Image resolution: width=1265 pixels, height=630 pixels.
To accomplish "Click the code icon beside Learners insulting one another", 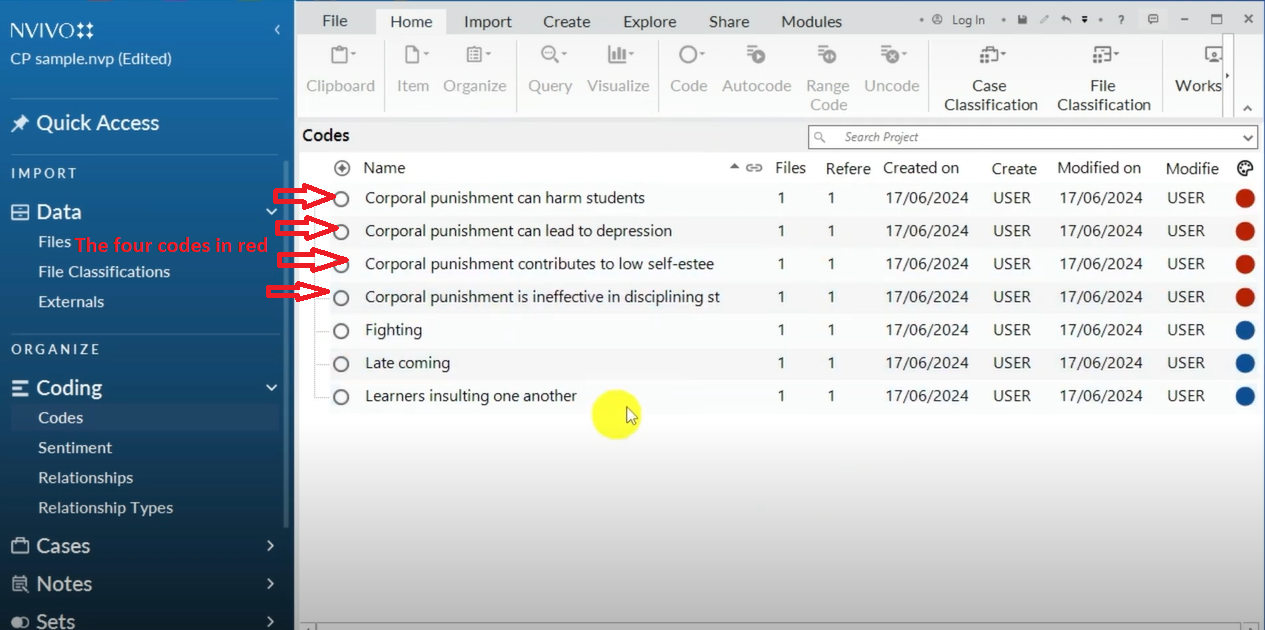I will pos(341,397).
